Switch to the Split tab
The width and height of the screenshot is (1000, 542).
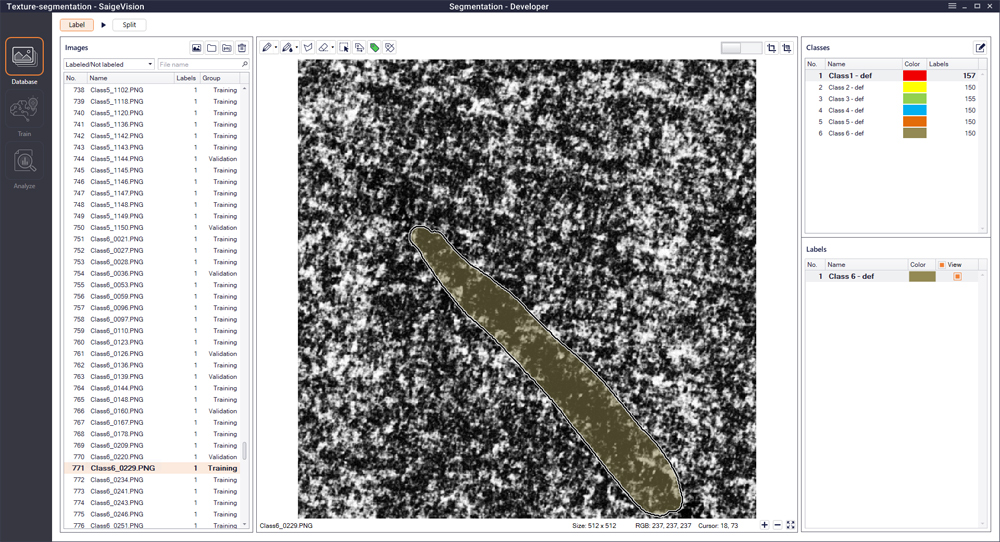coord(129,25)
